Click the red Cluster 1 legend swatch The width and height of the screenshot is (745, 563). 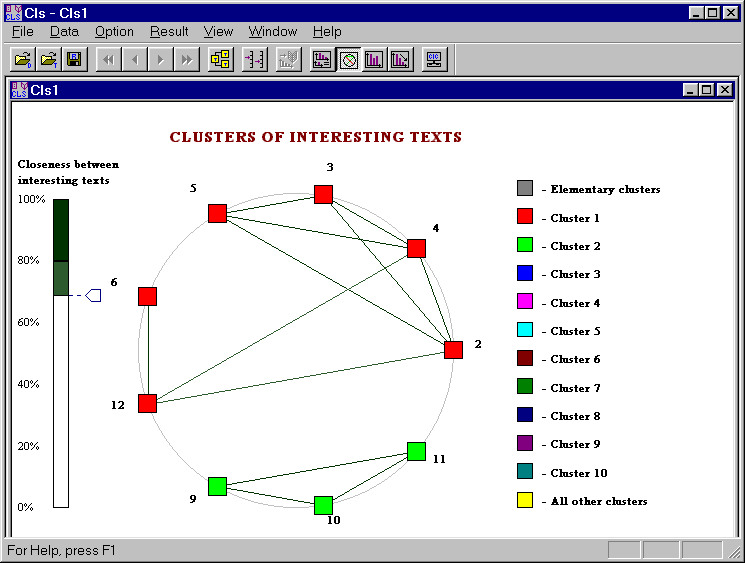tap(525, 216)
